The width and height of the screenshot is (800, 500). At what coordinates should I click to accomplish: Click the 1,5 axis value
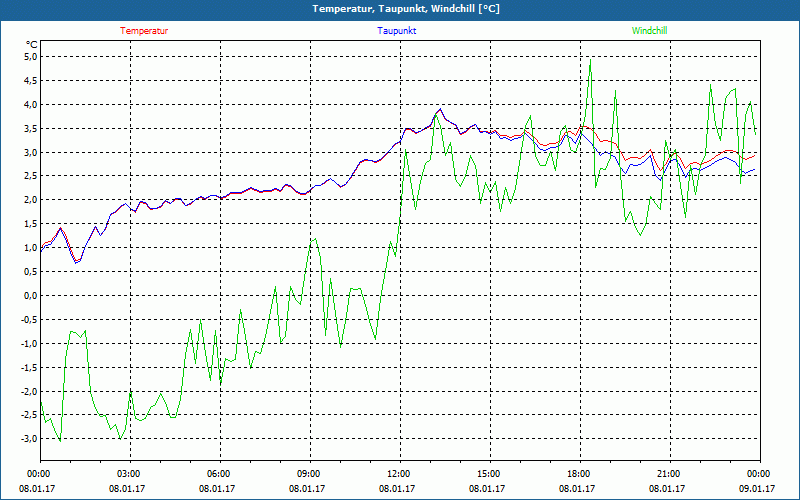[31, 224]
